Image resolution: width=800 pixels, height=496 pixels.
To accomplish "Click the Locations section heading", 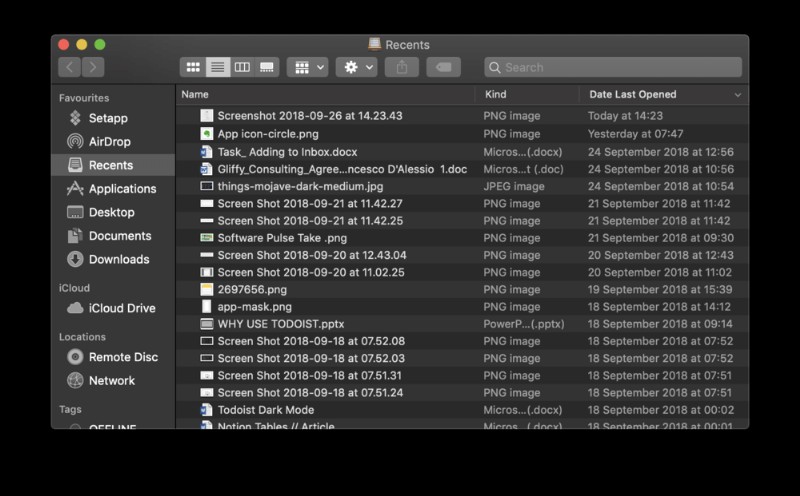I will 82,337.
